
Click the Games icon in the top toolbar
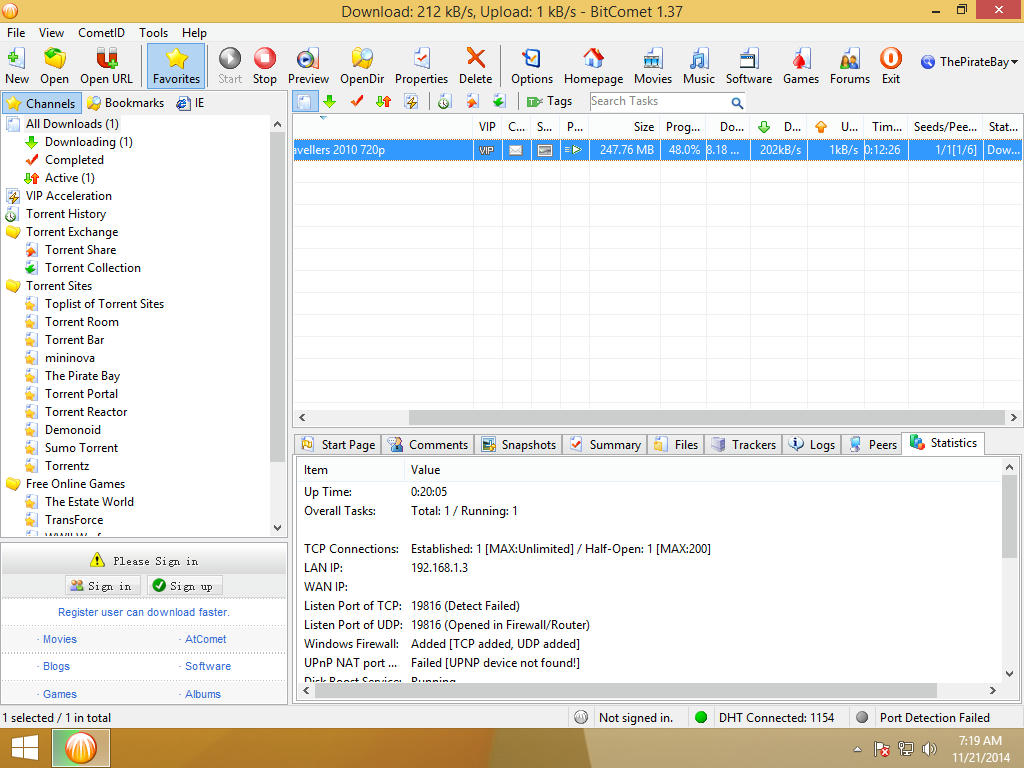[x=801, y=66]
